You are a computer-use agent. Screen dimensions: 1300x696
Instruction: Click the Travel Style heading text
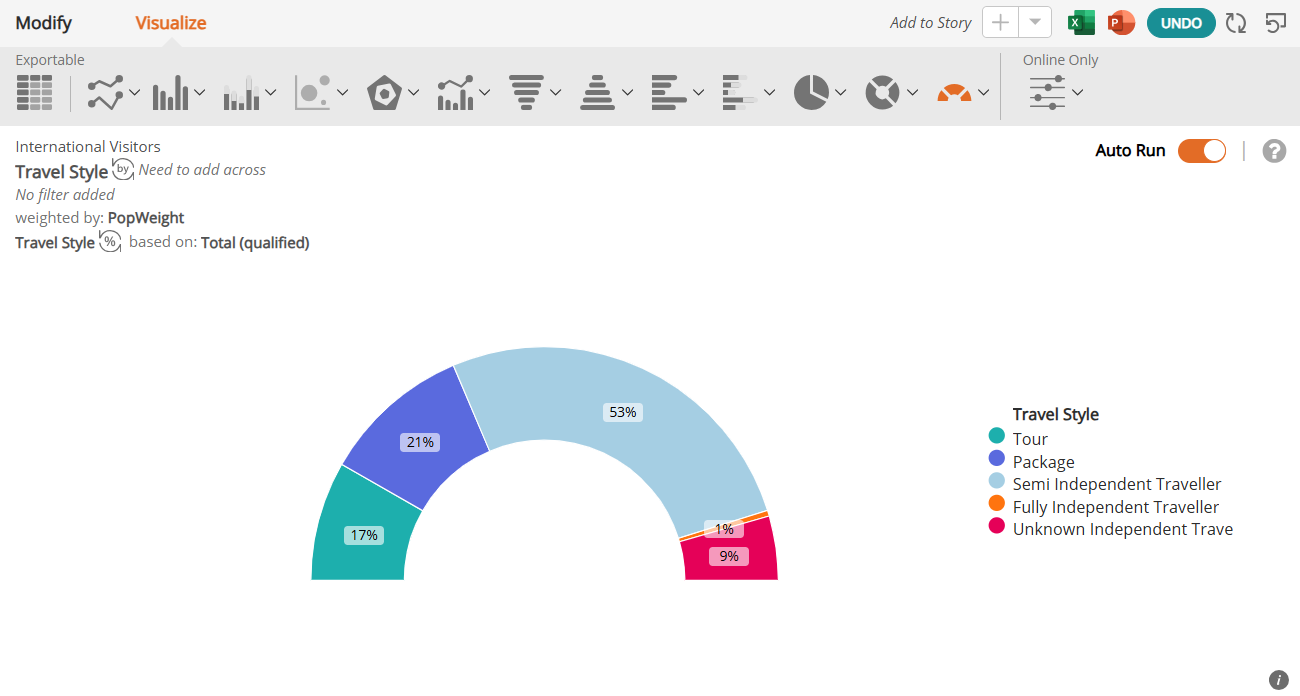(x=61, y=172)
